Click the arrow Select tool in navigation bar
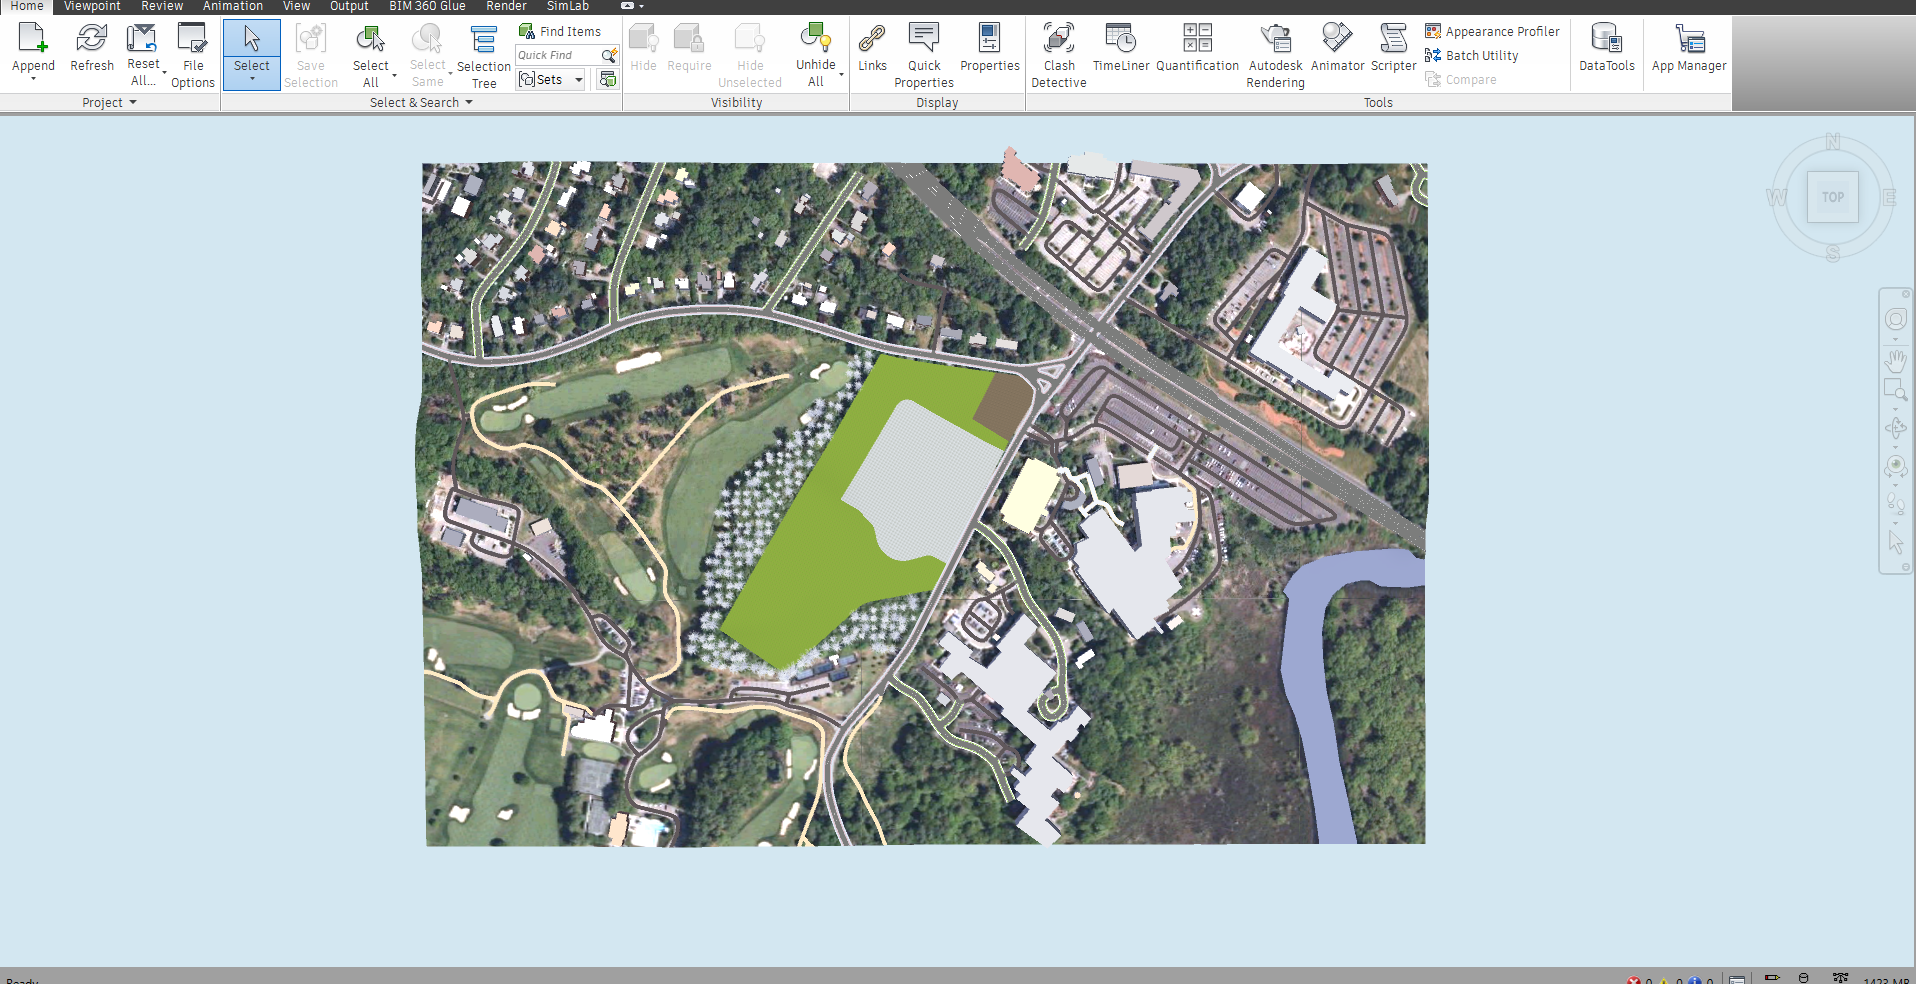The width and height of the screenshot is (1916, 984). click(1895, 542)
